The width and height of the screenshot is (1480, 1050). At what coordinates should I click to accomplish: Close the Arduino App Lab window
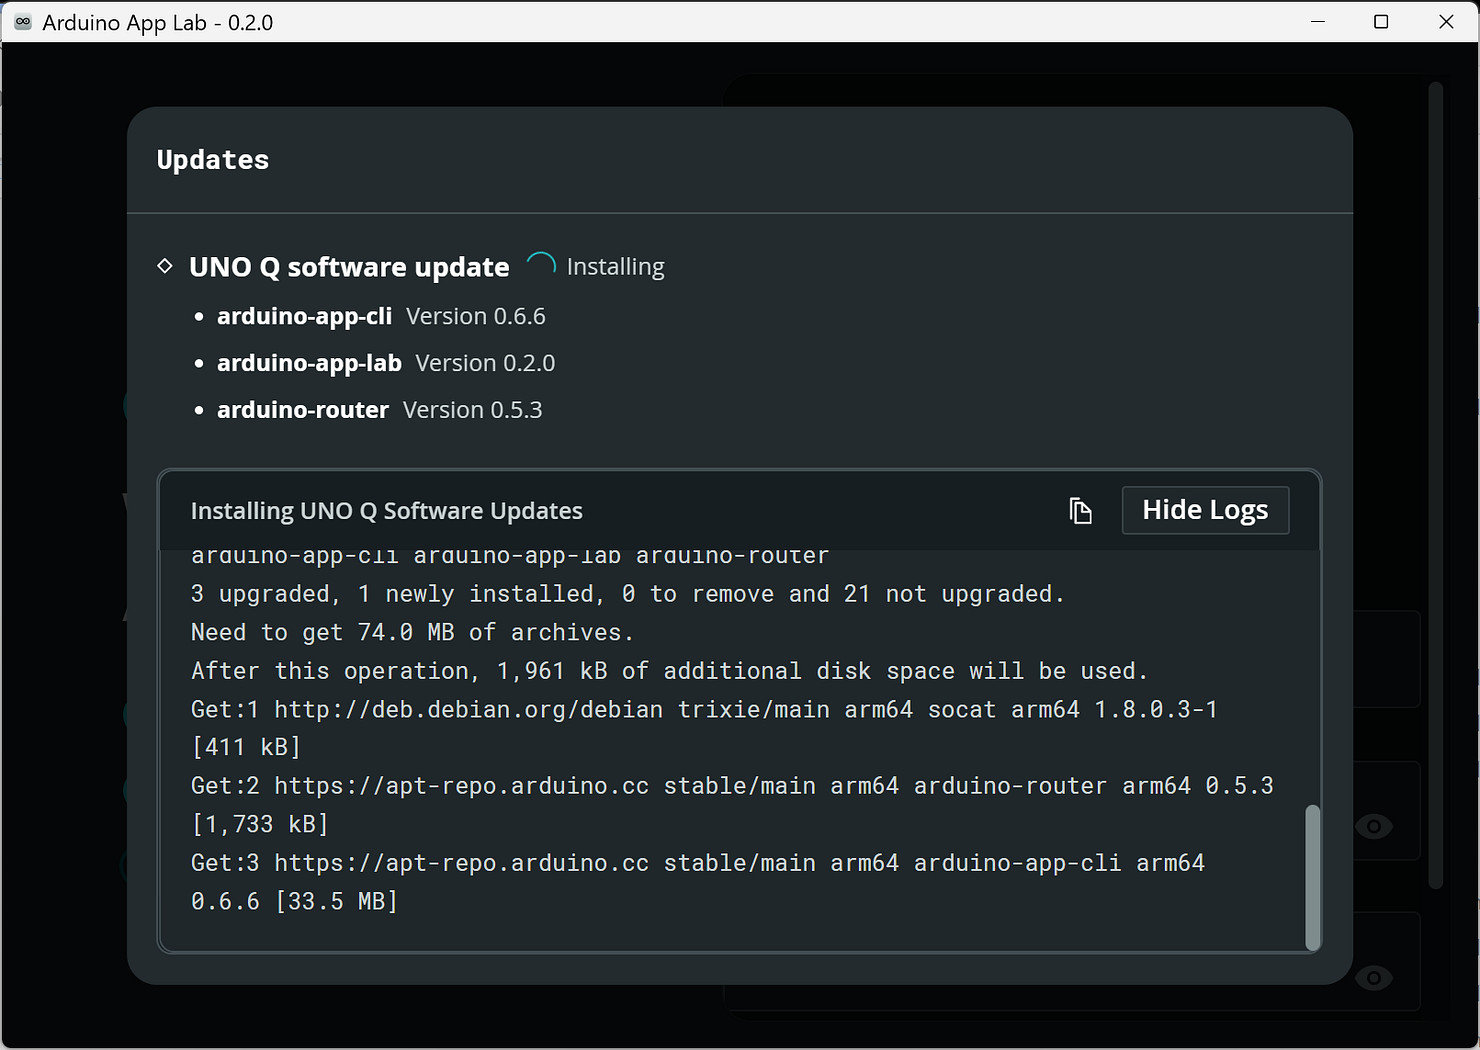[1445, 22]
